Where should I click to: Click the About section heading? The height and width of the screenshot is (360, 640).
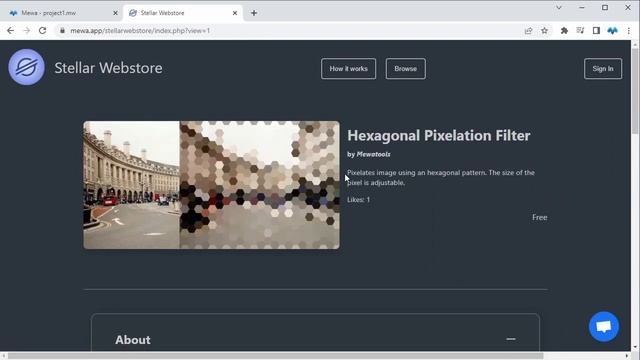coord(133,340)
